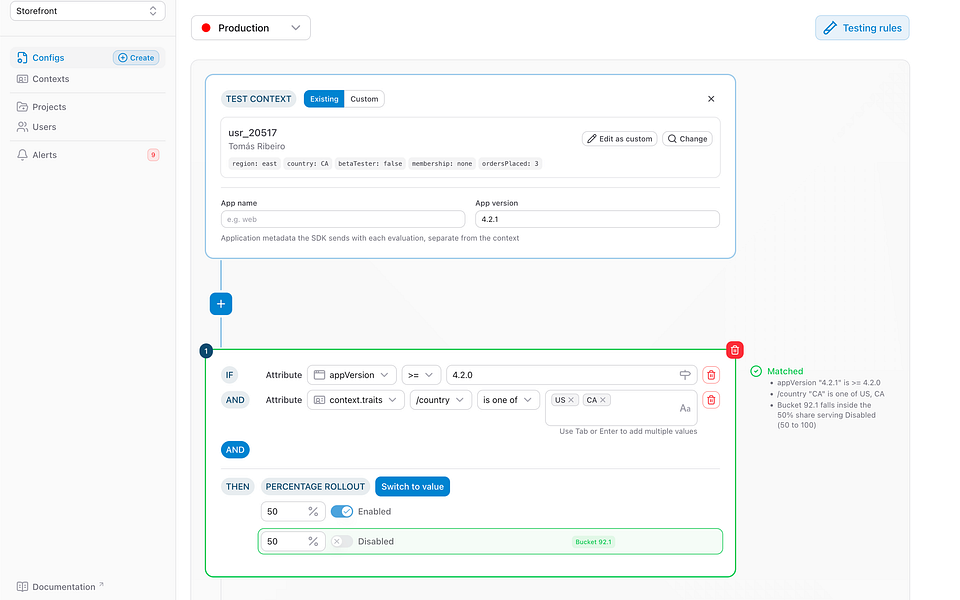Open the 'is one of' operator dropdown
This screenshot has width=960, height=600.
508,400
